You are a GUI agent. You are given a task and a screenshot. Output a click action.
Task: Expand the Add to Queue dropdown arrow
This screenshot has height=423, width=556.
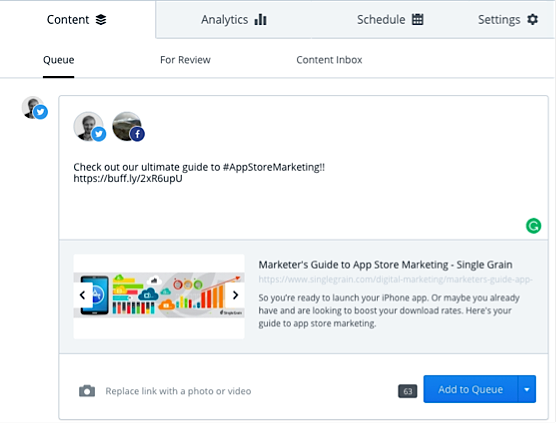(x=527, y=389)
